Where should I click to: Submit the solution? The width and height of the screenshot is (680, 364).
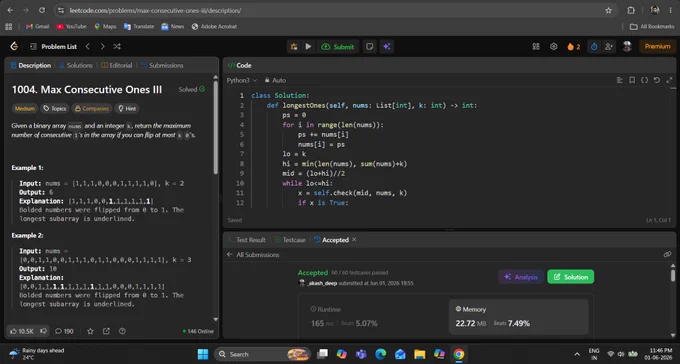338,46
